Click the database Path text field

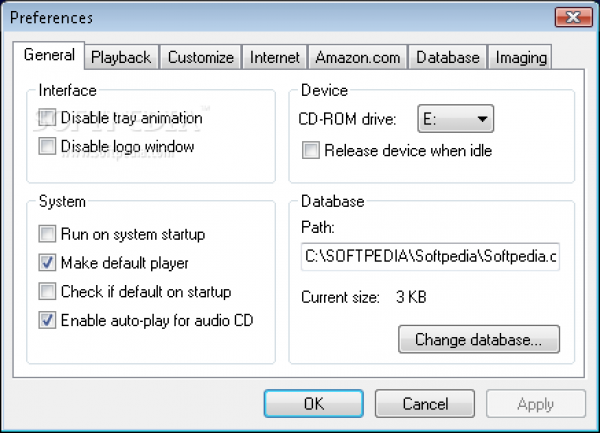click(429, 257)
